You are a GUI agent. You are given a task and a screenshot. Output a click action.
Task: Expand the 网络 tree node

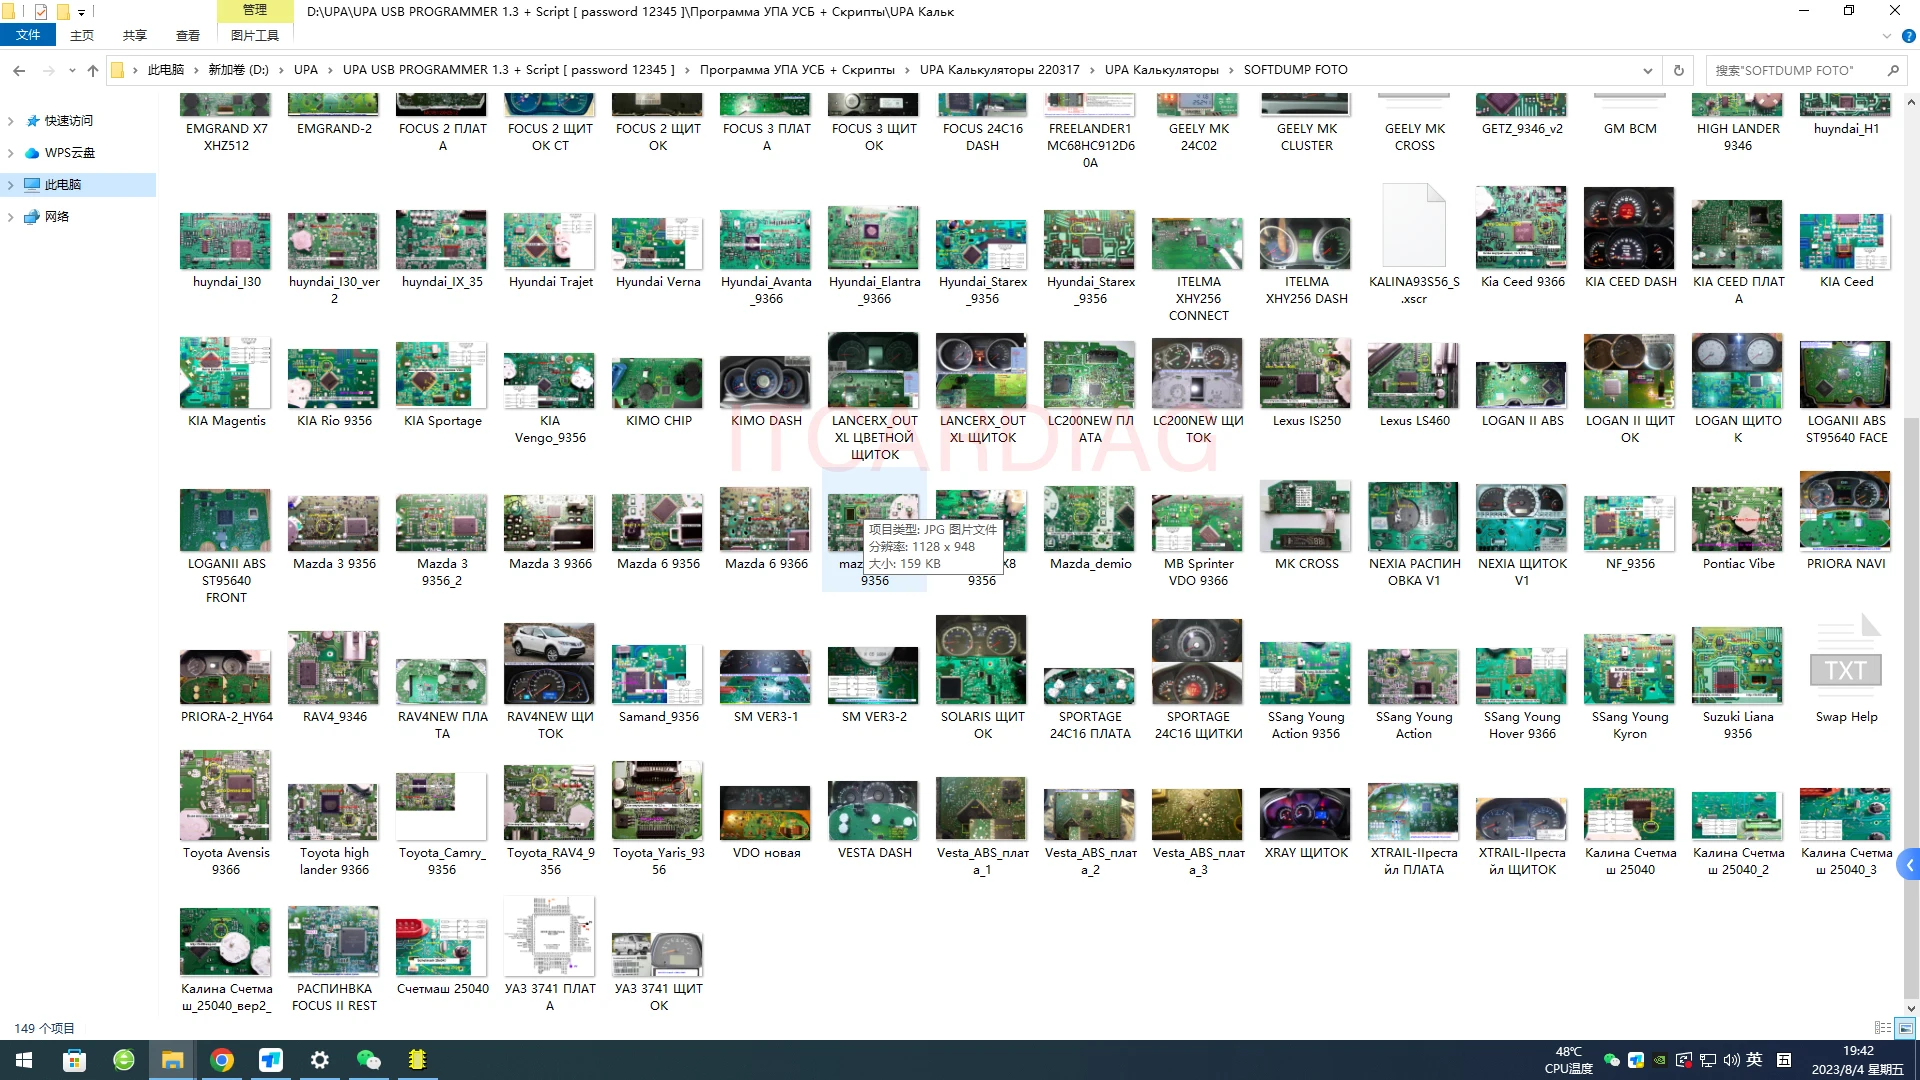pos(10,217)
